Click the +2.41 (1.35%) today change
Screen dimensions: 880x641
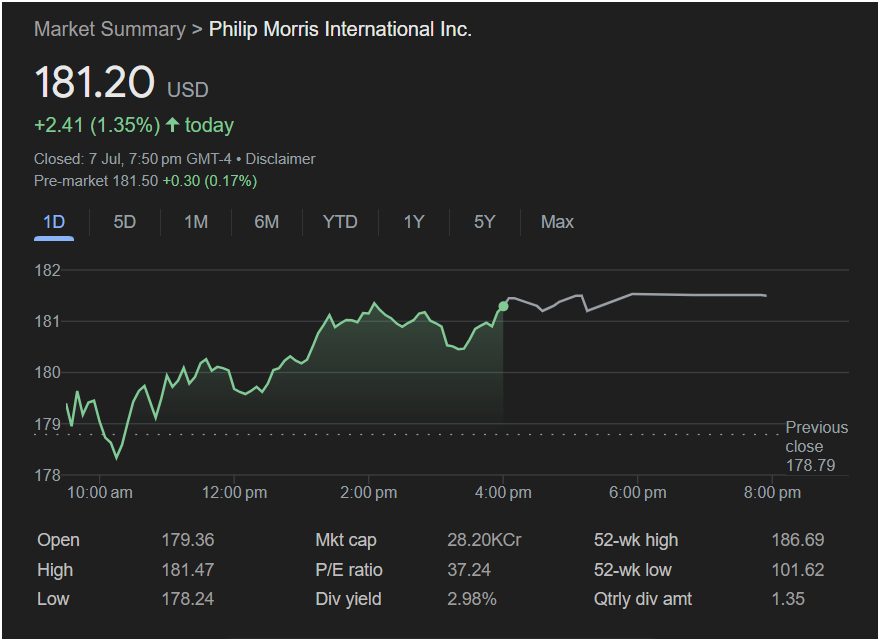134,125
